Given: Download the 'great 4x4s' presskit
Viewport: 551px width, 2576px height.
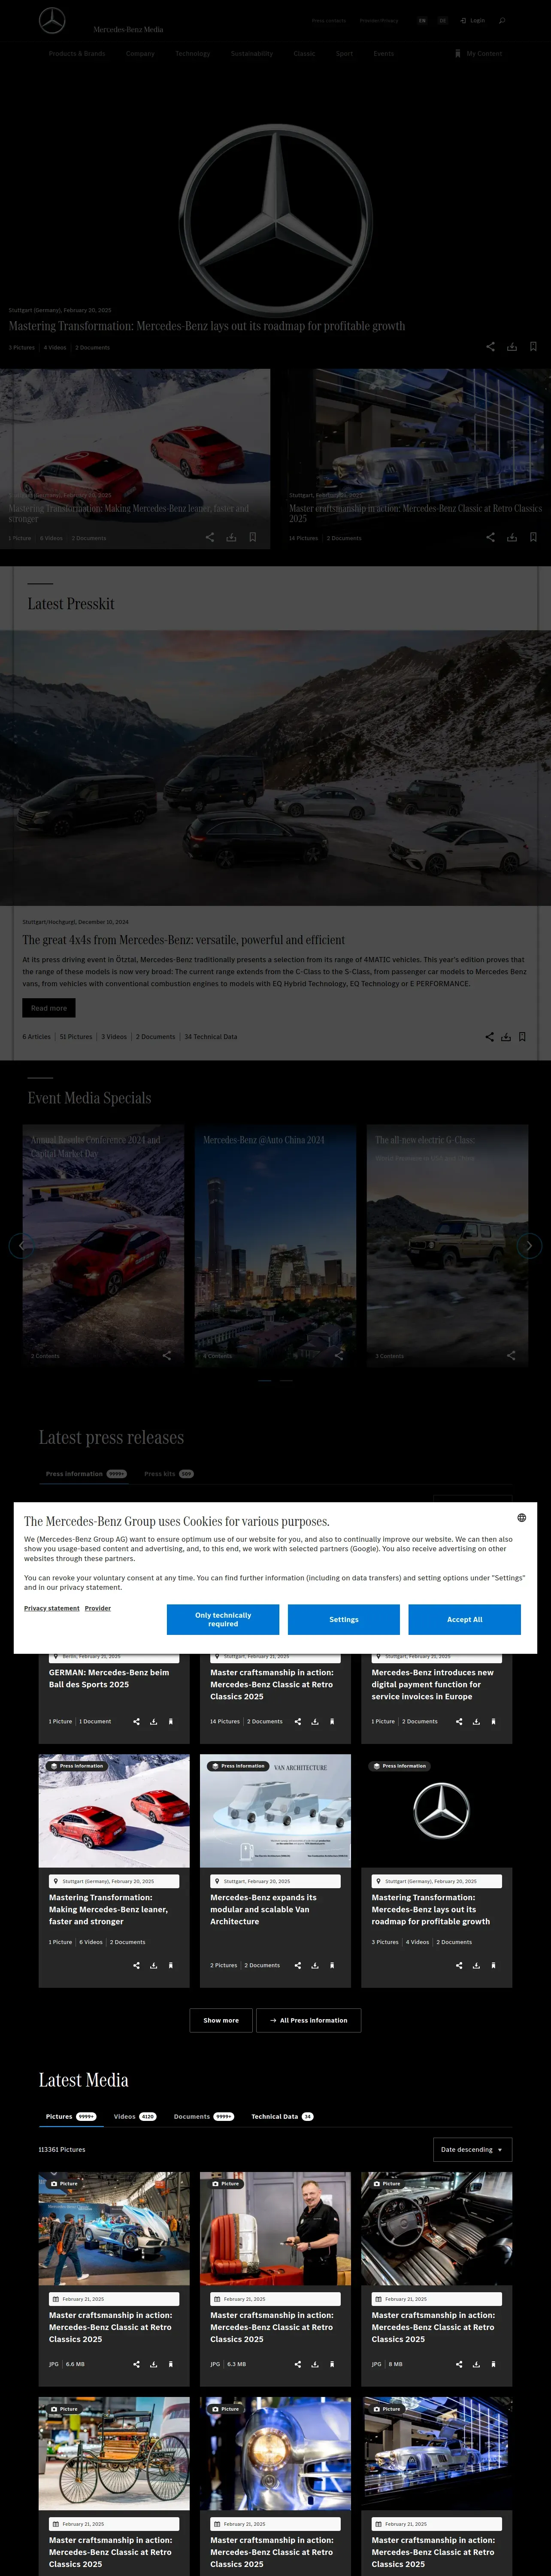Looking at the screenshot, I should [x=506, y=1036].
